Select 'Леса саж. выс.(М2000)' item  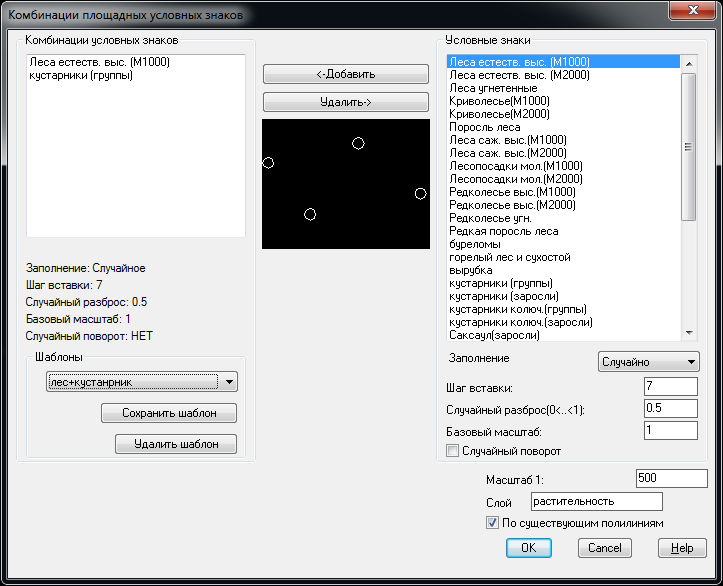point(563,153)
